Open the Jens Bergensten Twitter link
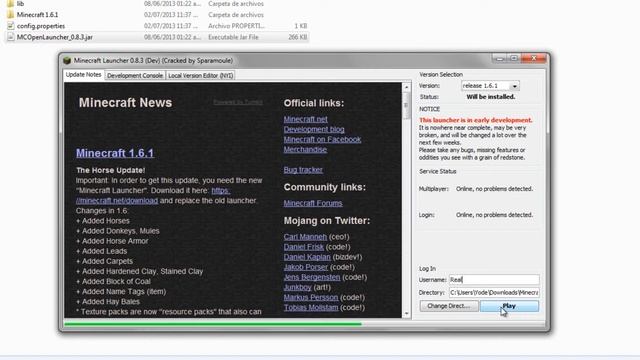The image size is (640, 360). tap(312, 277)
